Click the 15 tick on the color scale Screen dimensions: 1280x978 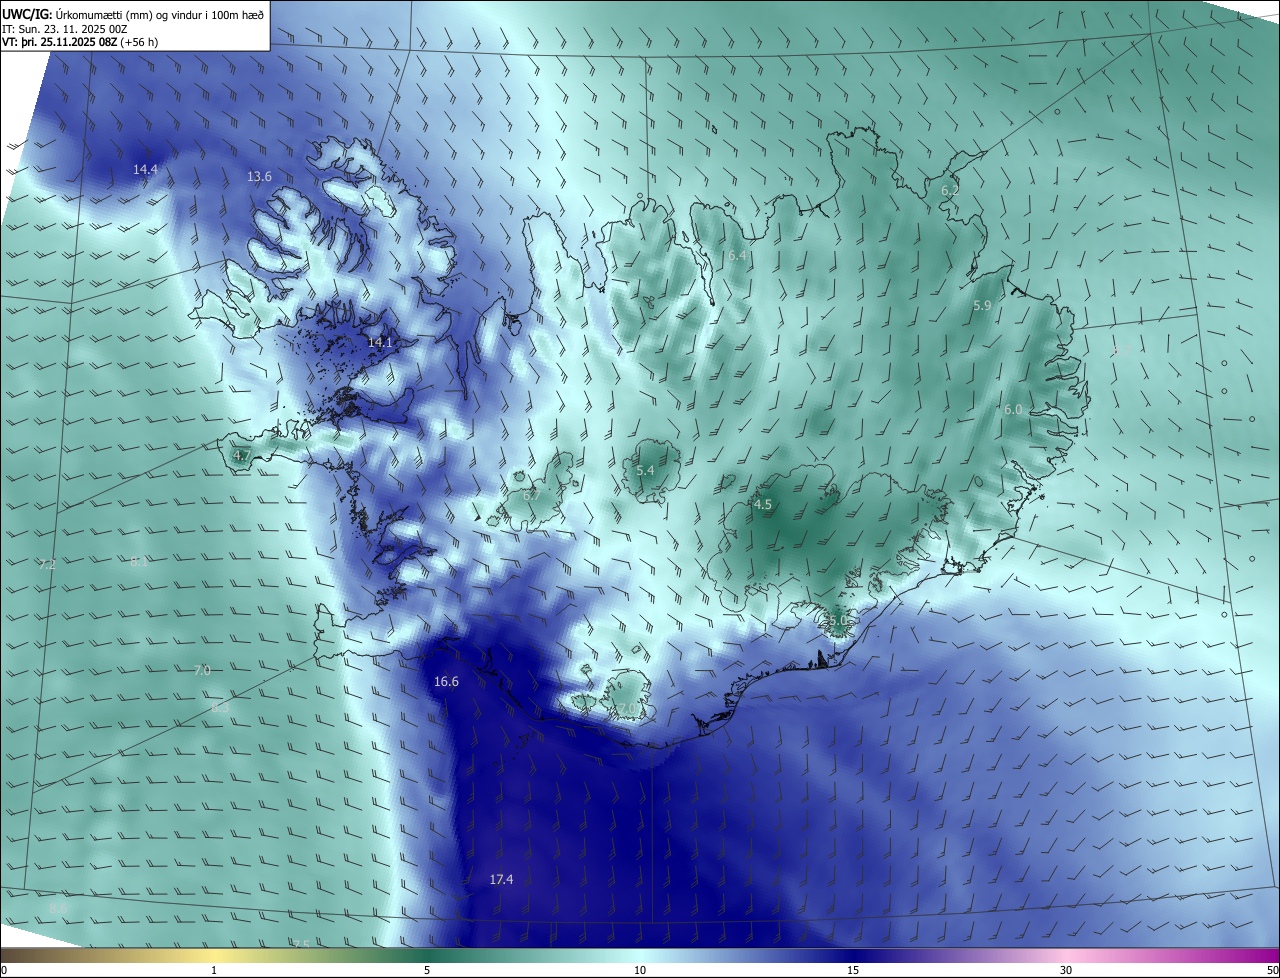click(853, 970)
